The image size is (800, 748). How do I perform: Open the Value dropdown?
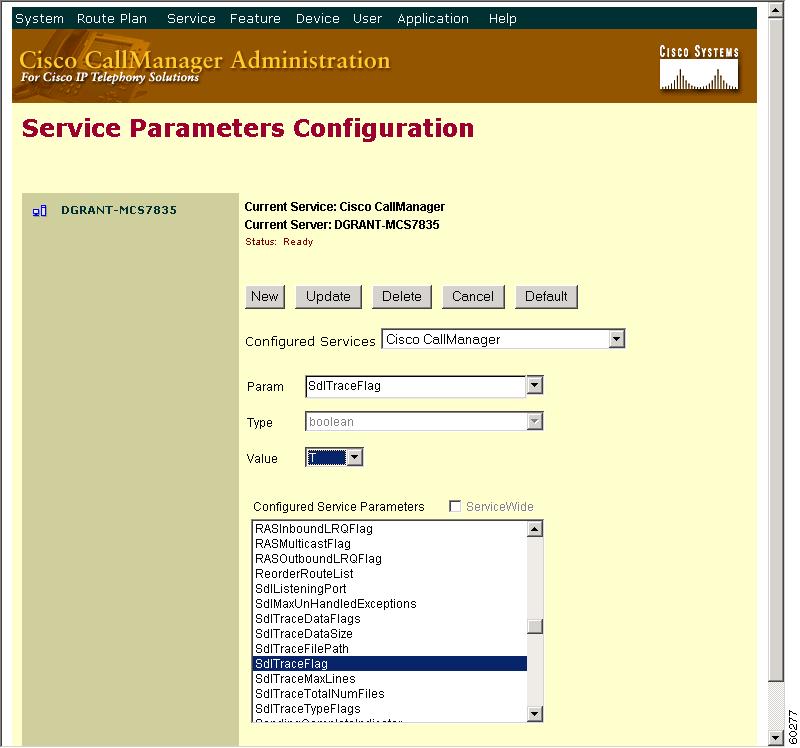click(x=334, y=457)
